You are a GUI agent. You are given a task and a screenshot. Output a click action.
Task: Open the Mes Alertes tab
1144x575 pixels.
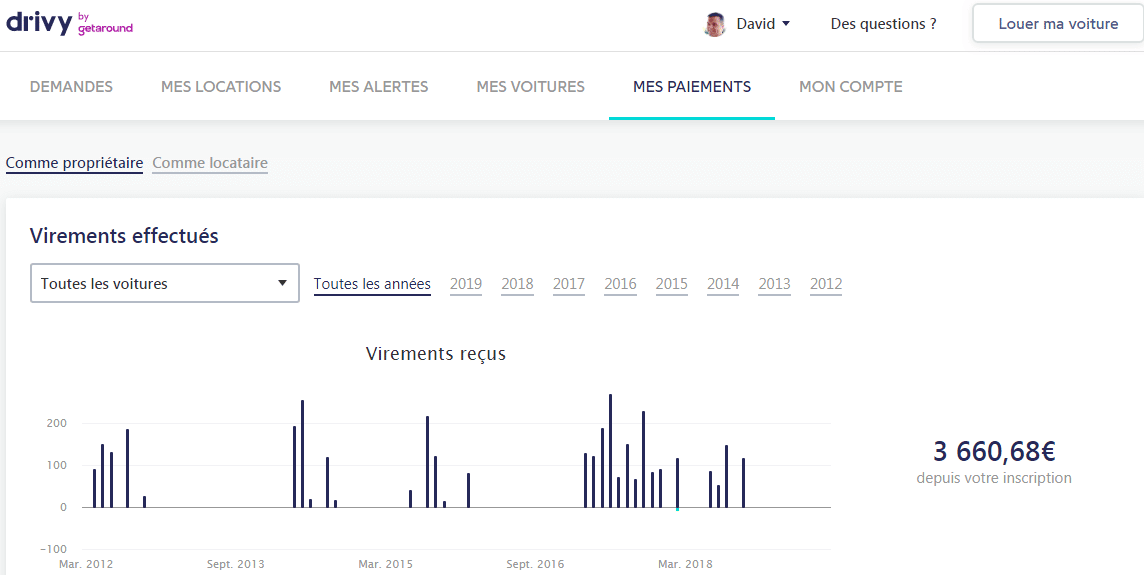[x=378, y=87]
